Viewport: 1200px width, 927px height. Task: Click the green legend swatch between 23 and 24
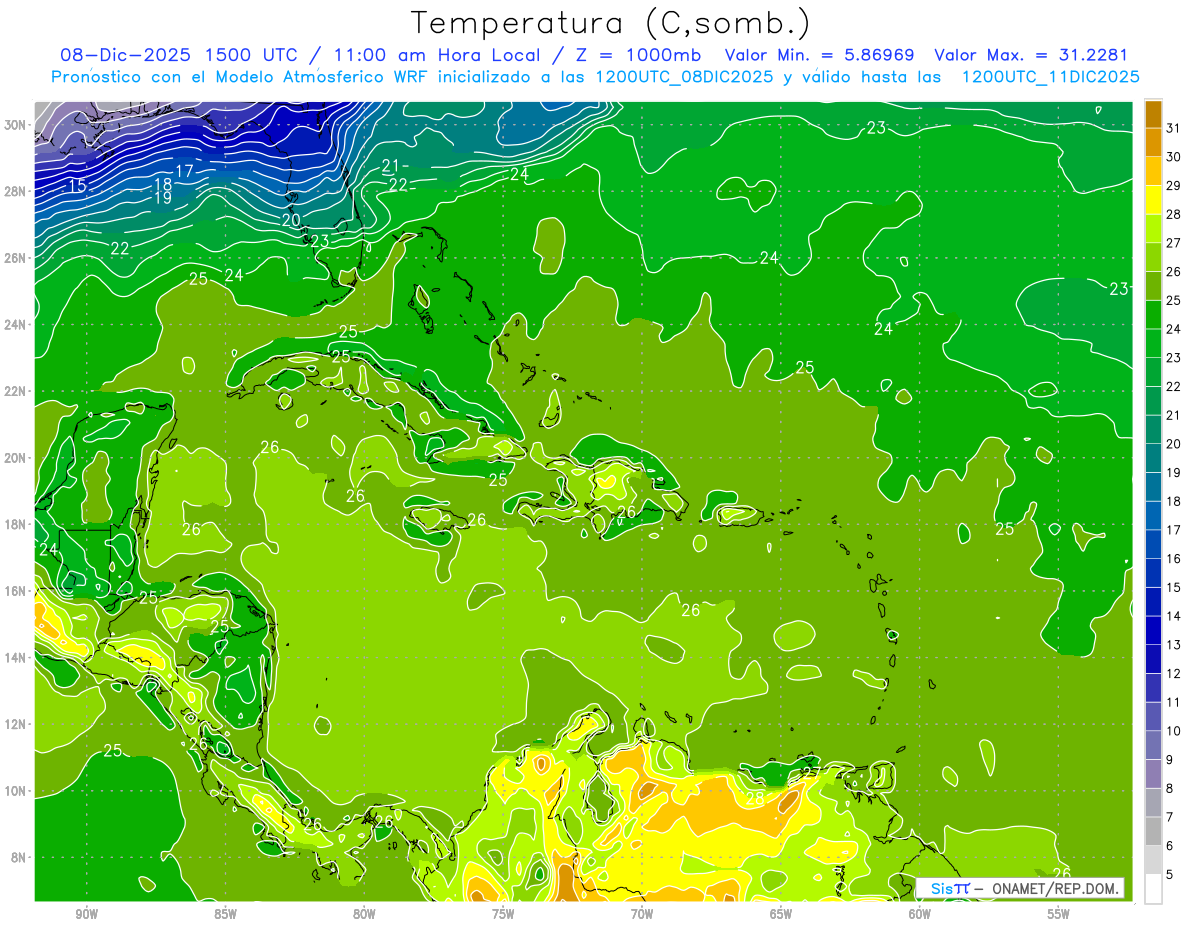[x=1153, y=343]
